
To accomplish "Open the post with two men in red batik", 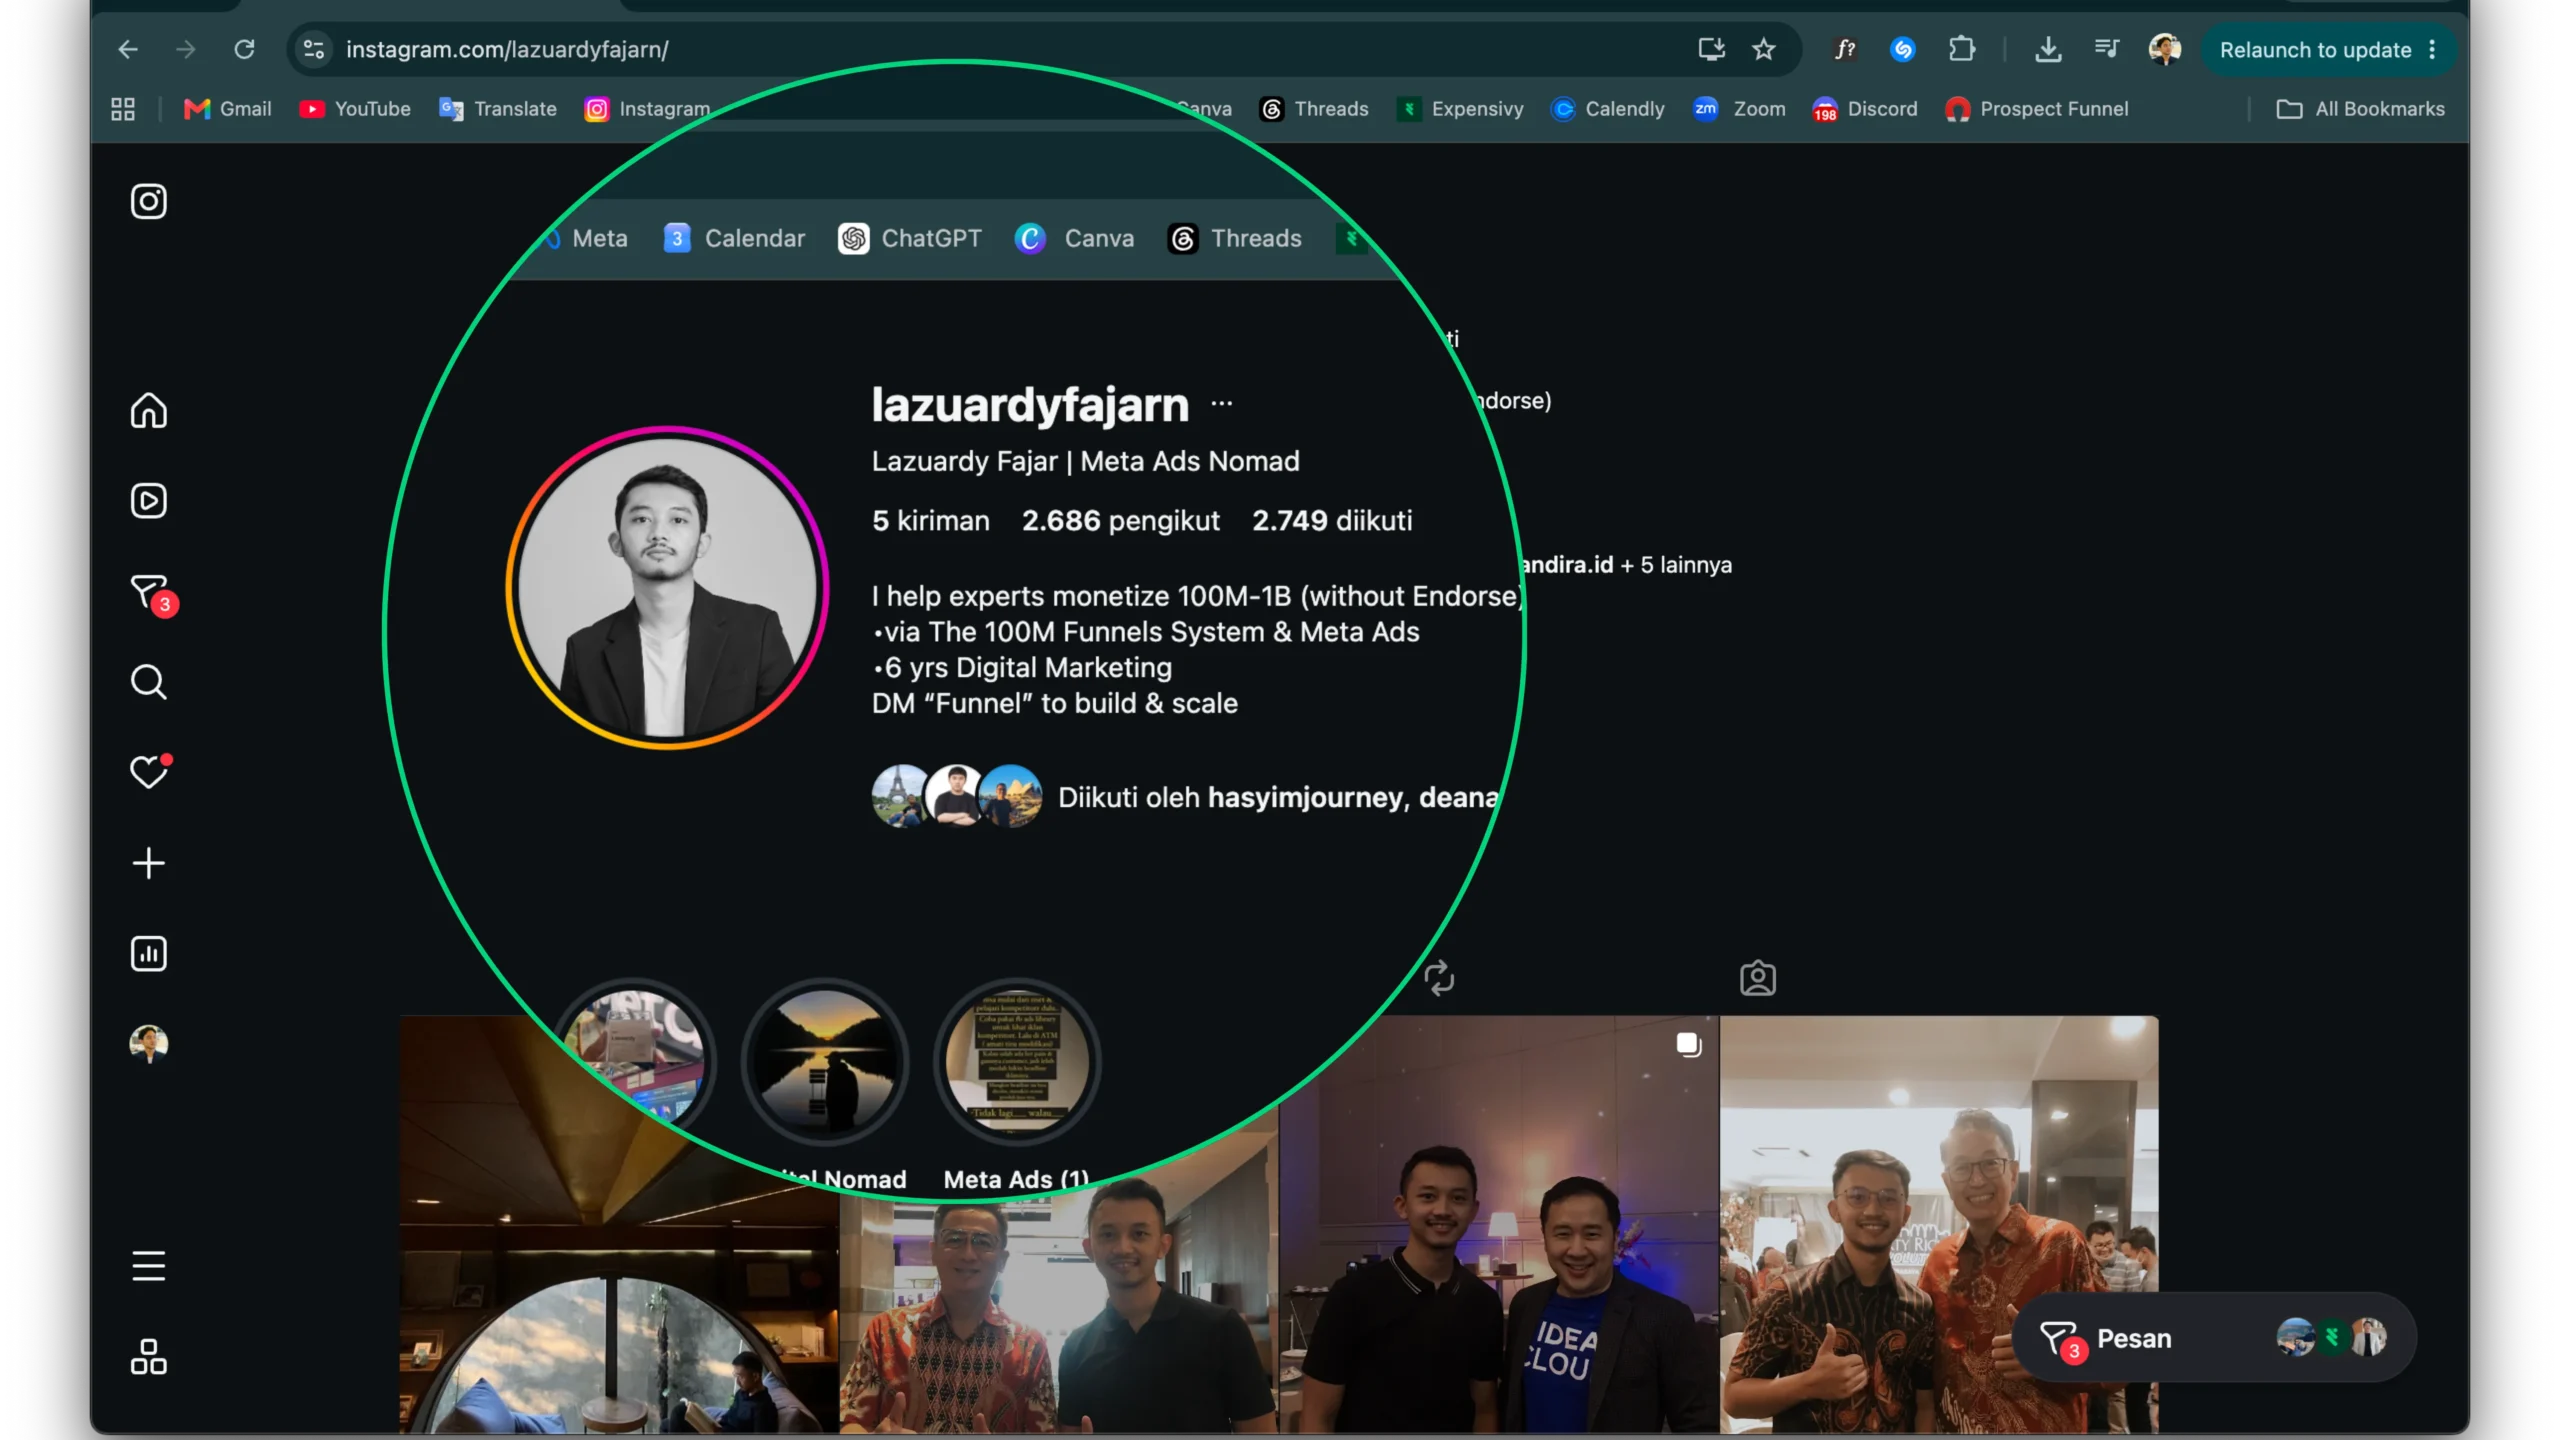I will pyautogui.click(x=1939, y=1224).
